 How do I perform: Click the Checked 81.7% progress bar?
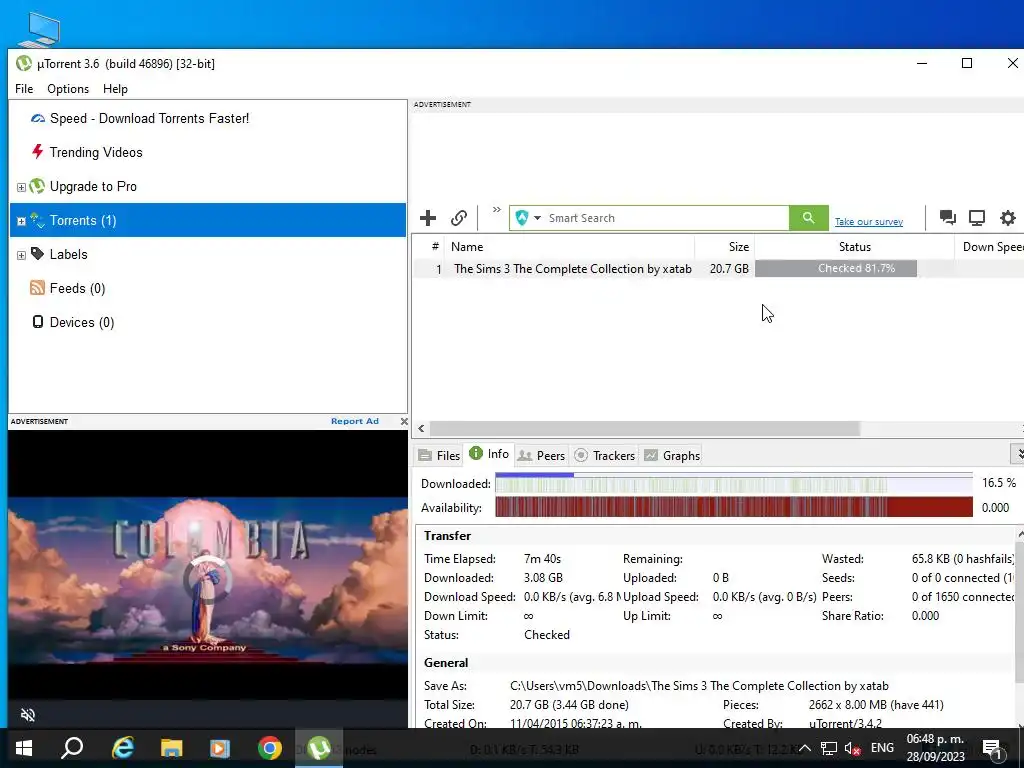pos(836,268)
